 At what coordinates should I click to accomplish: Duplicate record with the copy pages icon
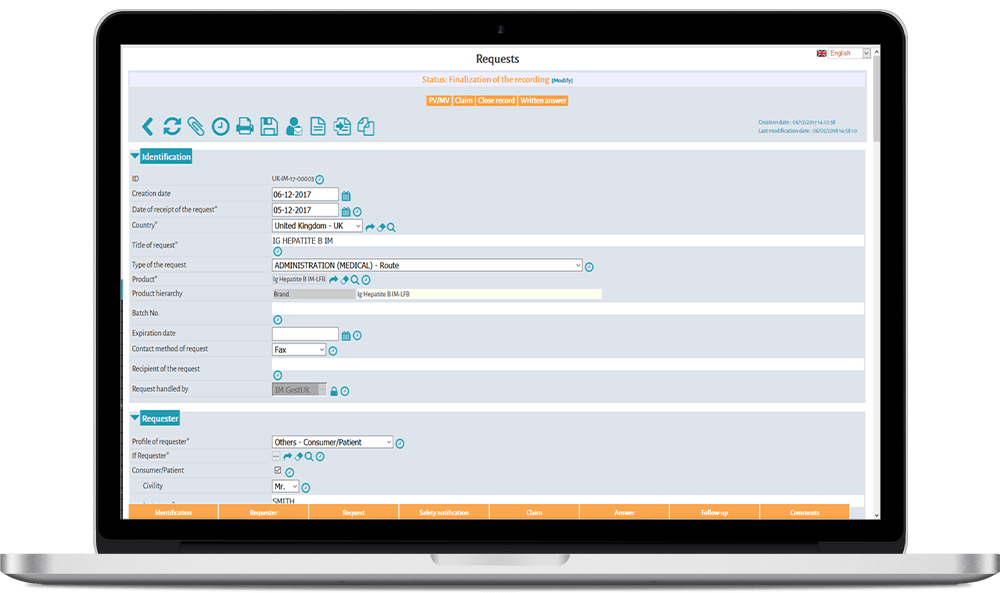pyautogui.click(x=366, y=126)
